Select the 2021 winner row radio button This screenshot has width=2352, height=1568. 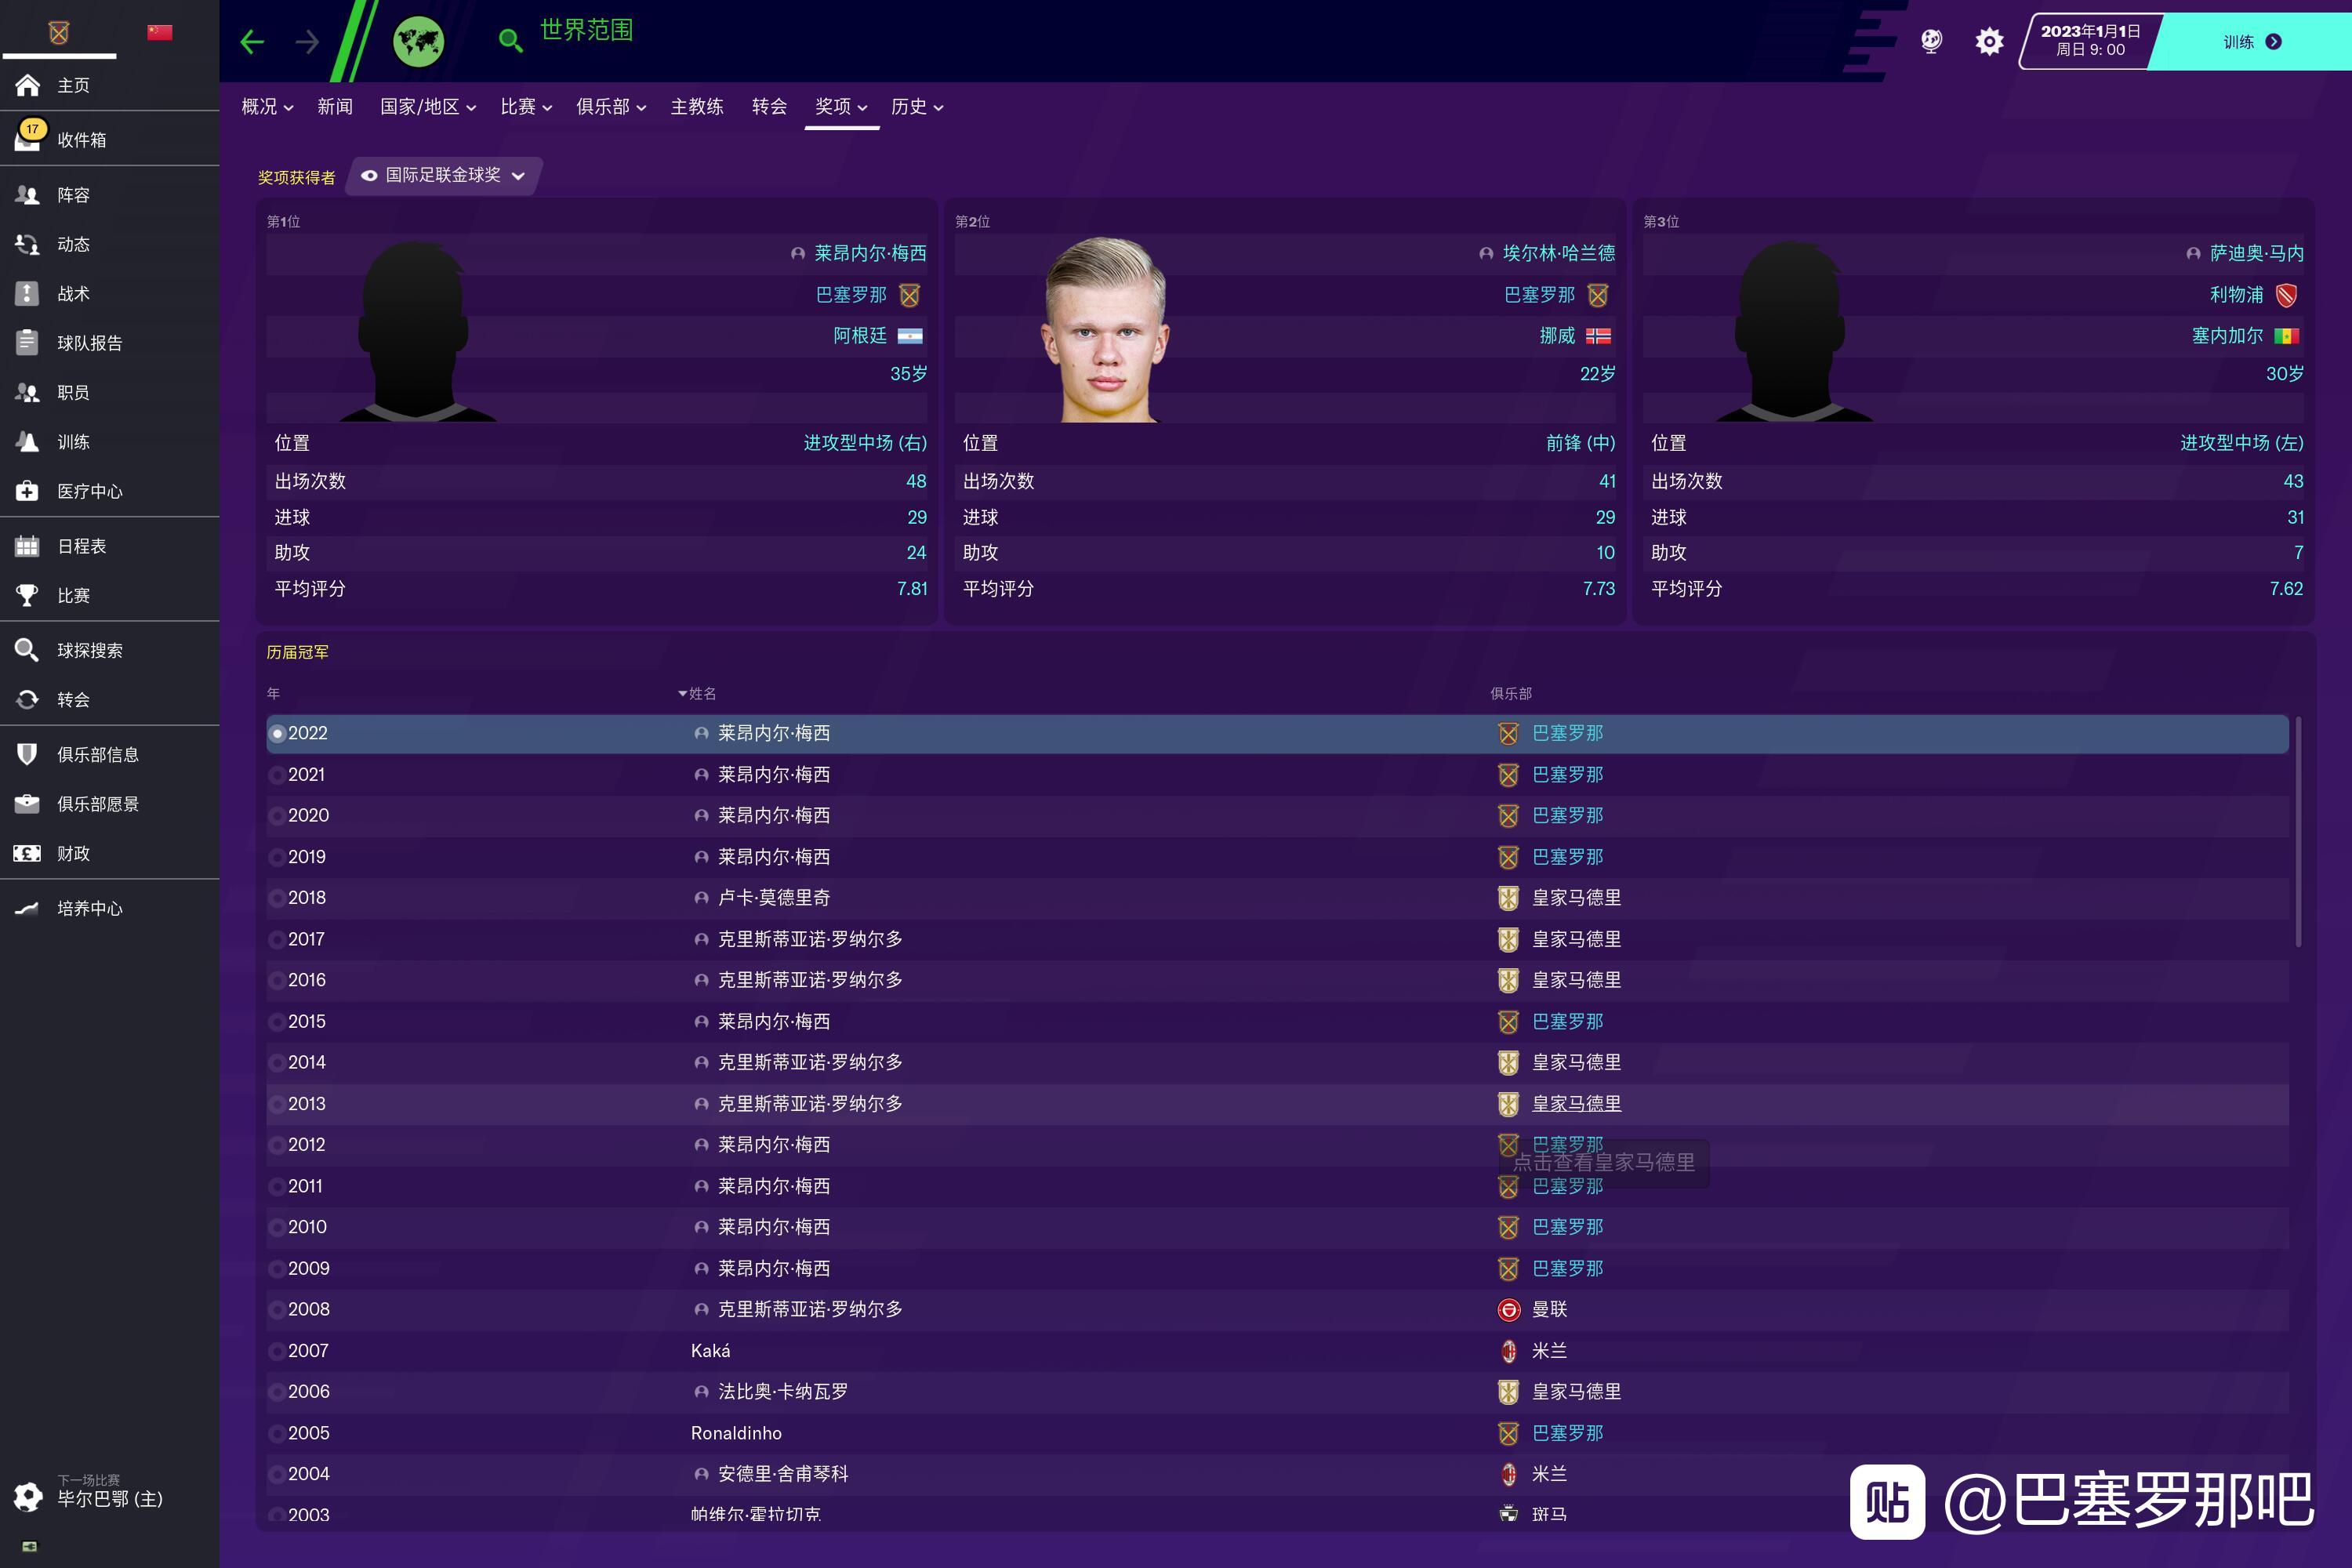point(277,775)
